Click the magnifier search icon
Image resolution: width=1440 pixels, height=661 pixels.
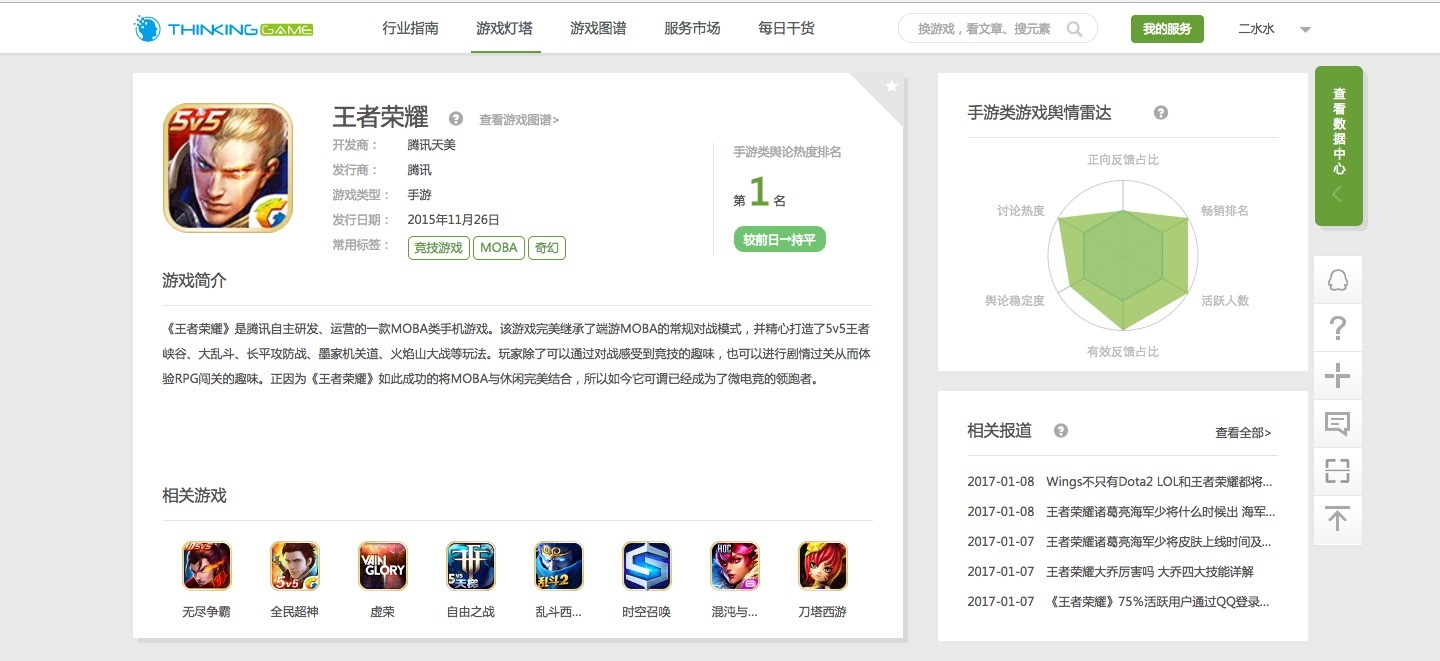click(x=1075, y=29)
